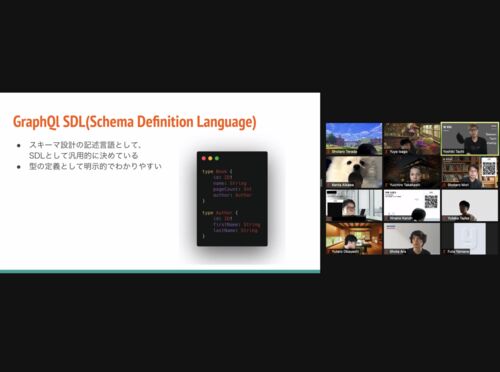Click the lastName: String line in the code
Viewport: 500px width, 372px height.
coord(235,230)
